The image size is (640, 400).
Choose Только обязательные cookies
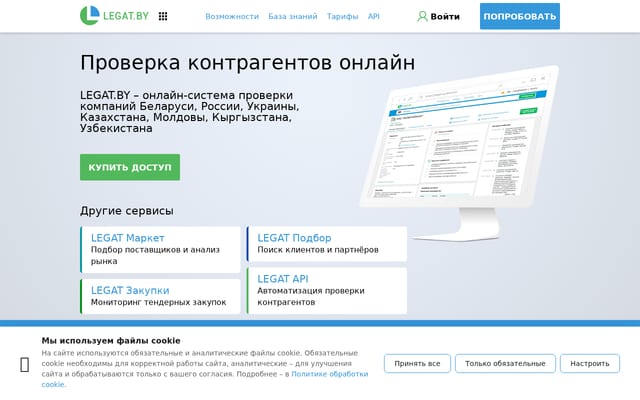505,363
